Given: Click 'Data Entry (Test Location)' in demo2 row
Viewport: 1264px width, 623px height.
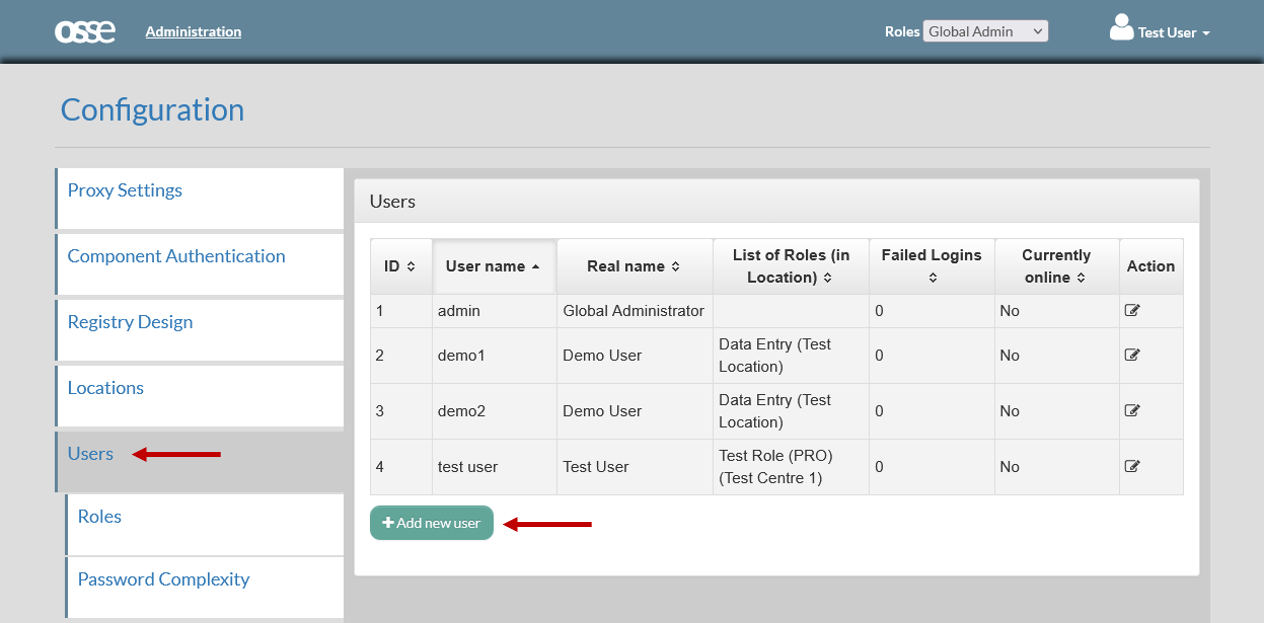Looking at the screenshot, I should [791, 411].
